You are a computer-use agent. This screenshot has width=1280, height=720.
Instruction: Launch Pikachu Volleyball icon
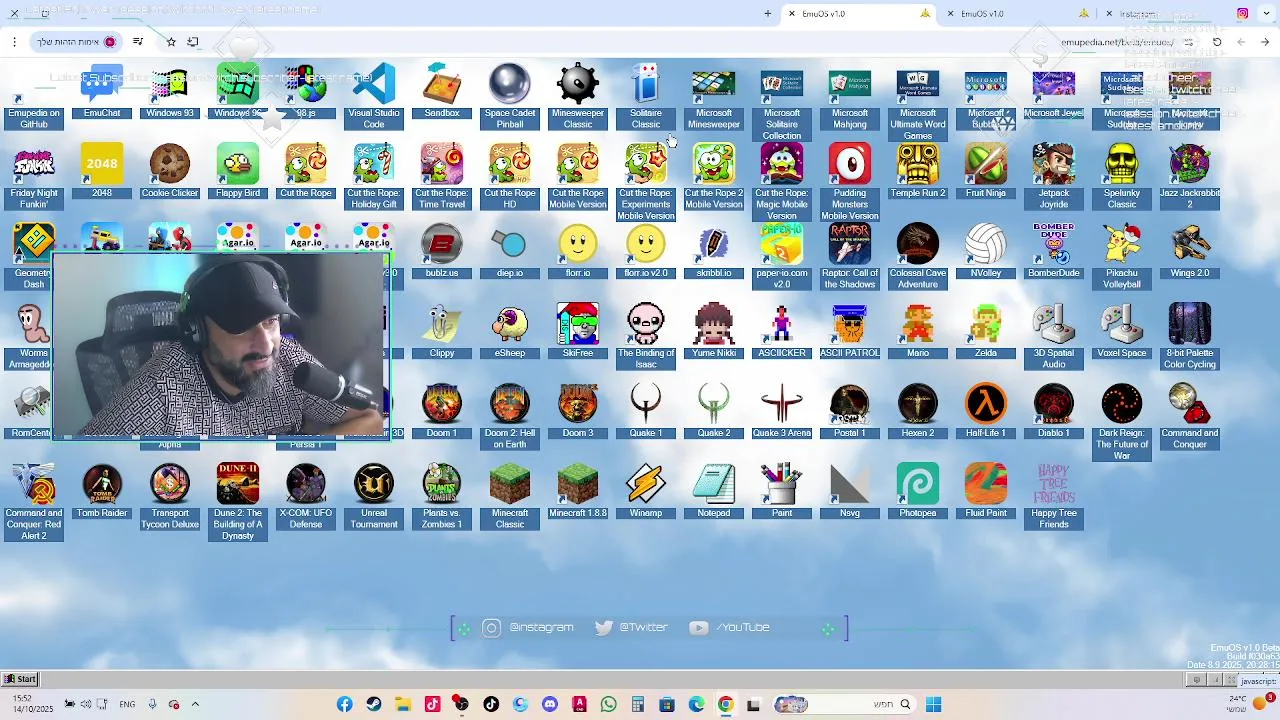click(1122, 257)
